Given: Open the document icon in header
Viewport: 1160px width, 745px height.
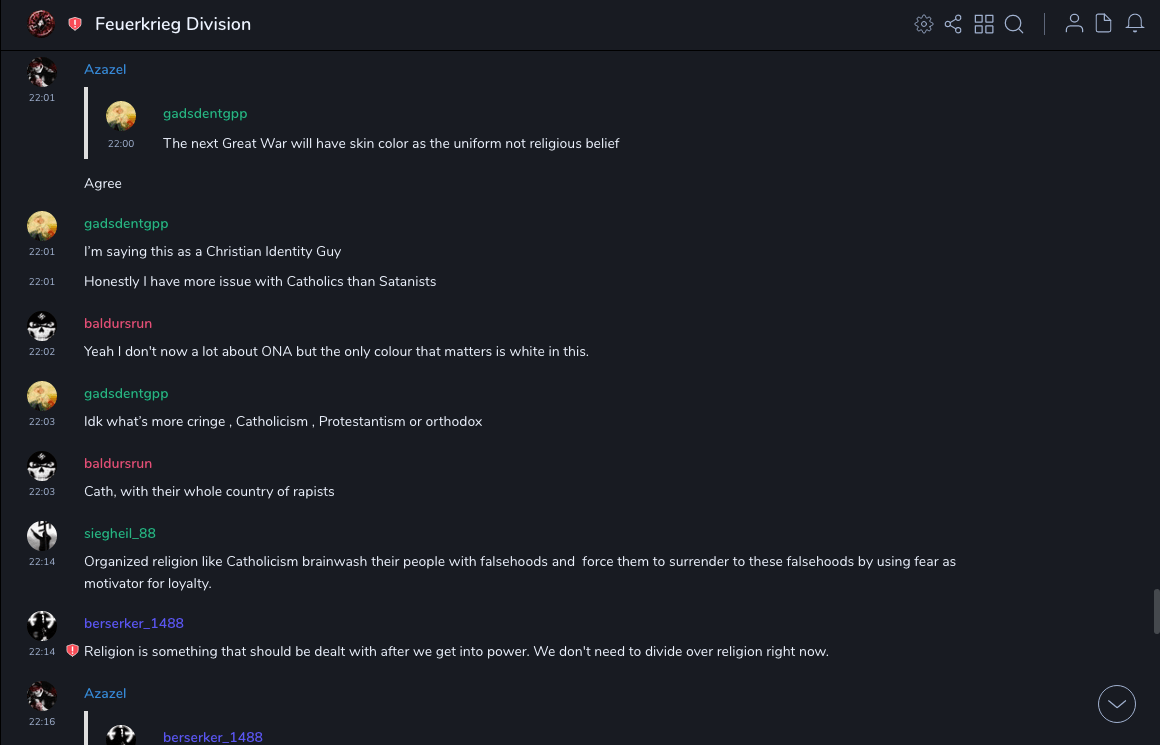Looking at the screenshot, I should click(1103, 24).
